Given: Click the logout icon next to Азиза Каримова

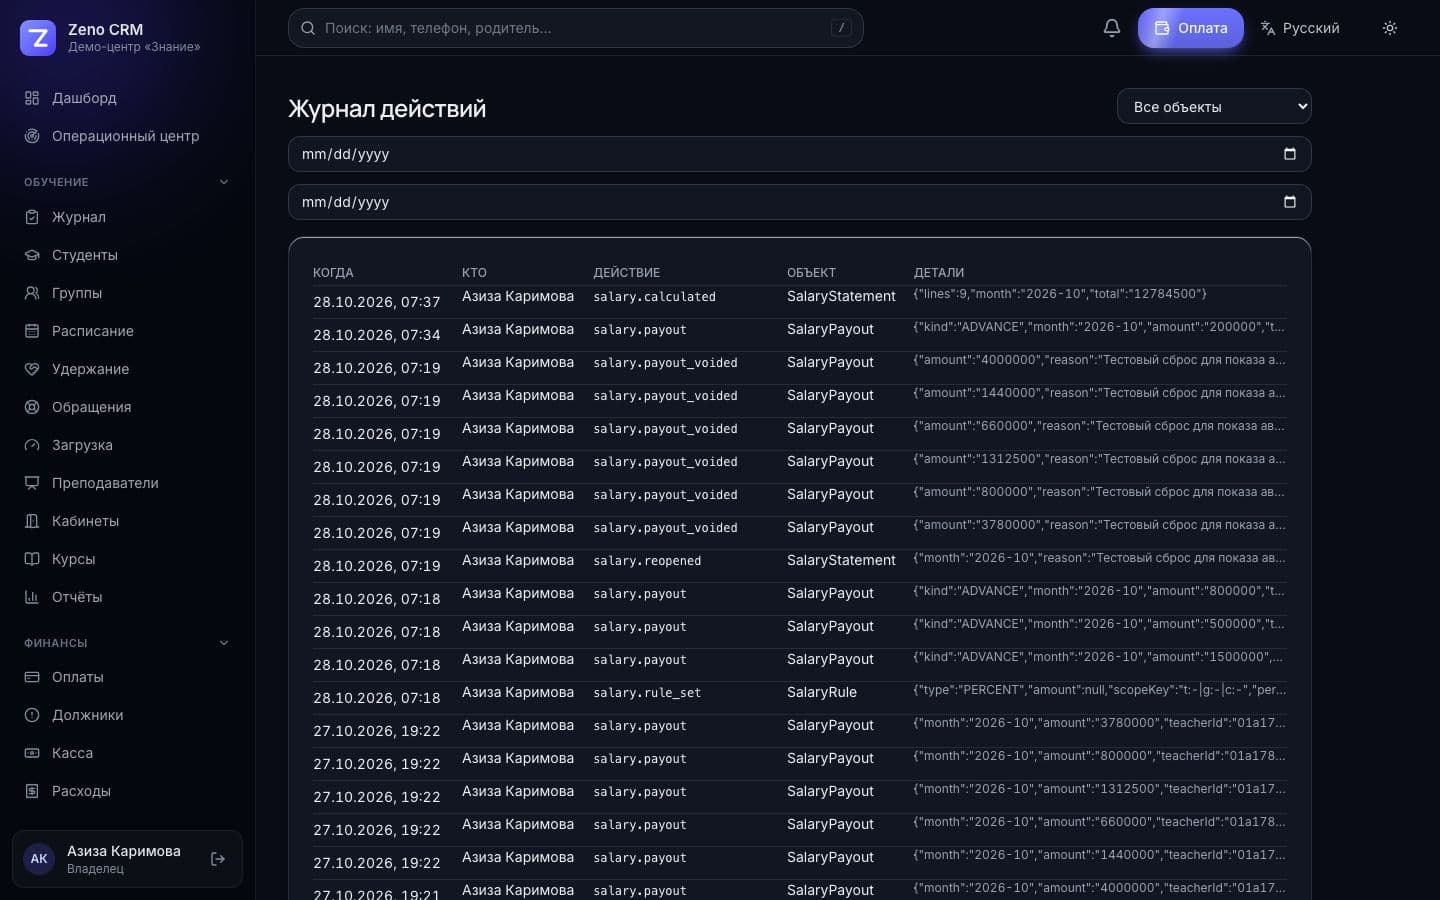Looking at the screenshot, I should tap(218, 859).
